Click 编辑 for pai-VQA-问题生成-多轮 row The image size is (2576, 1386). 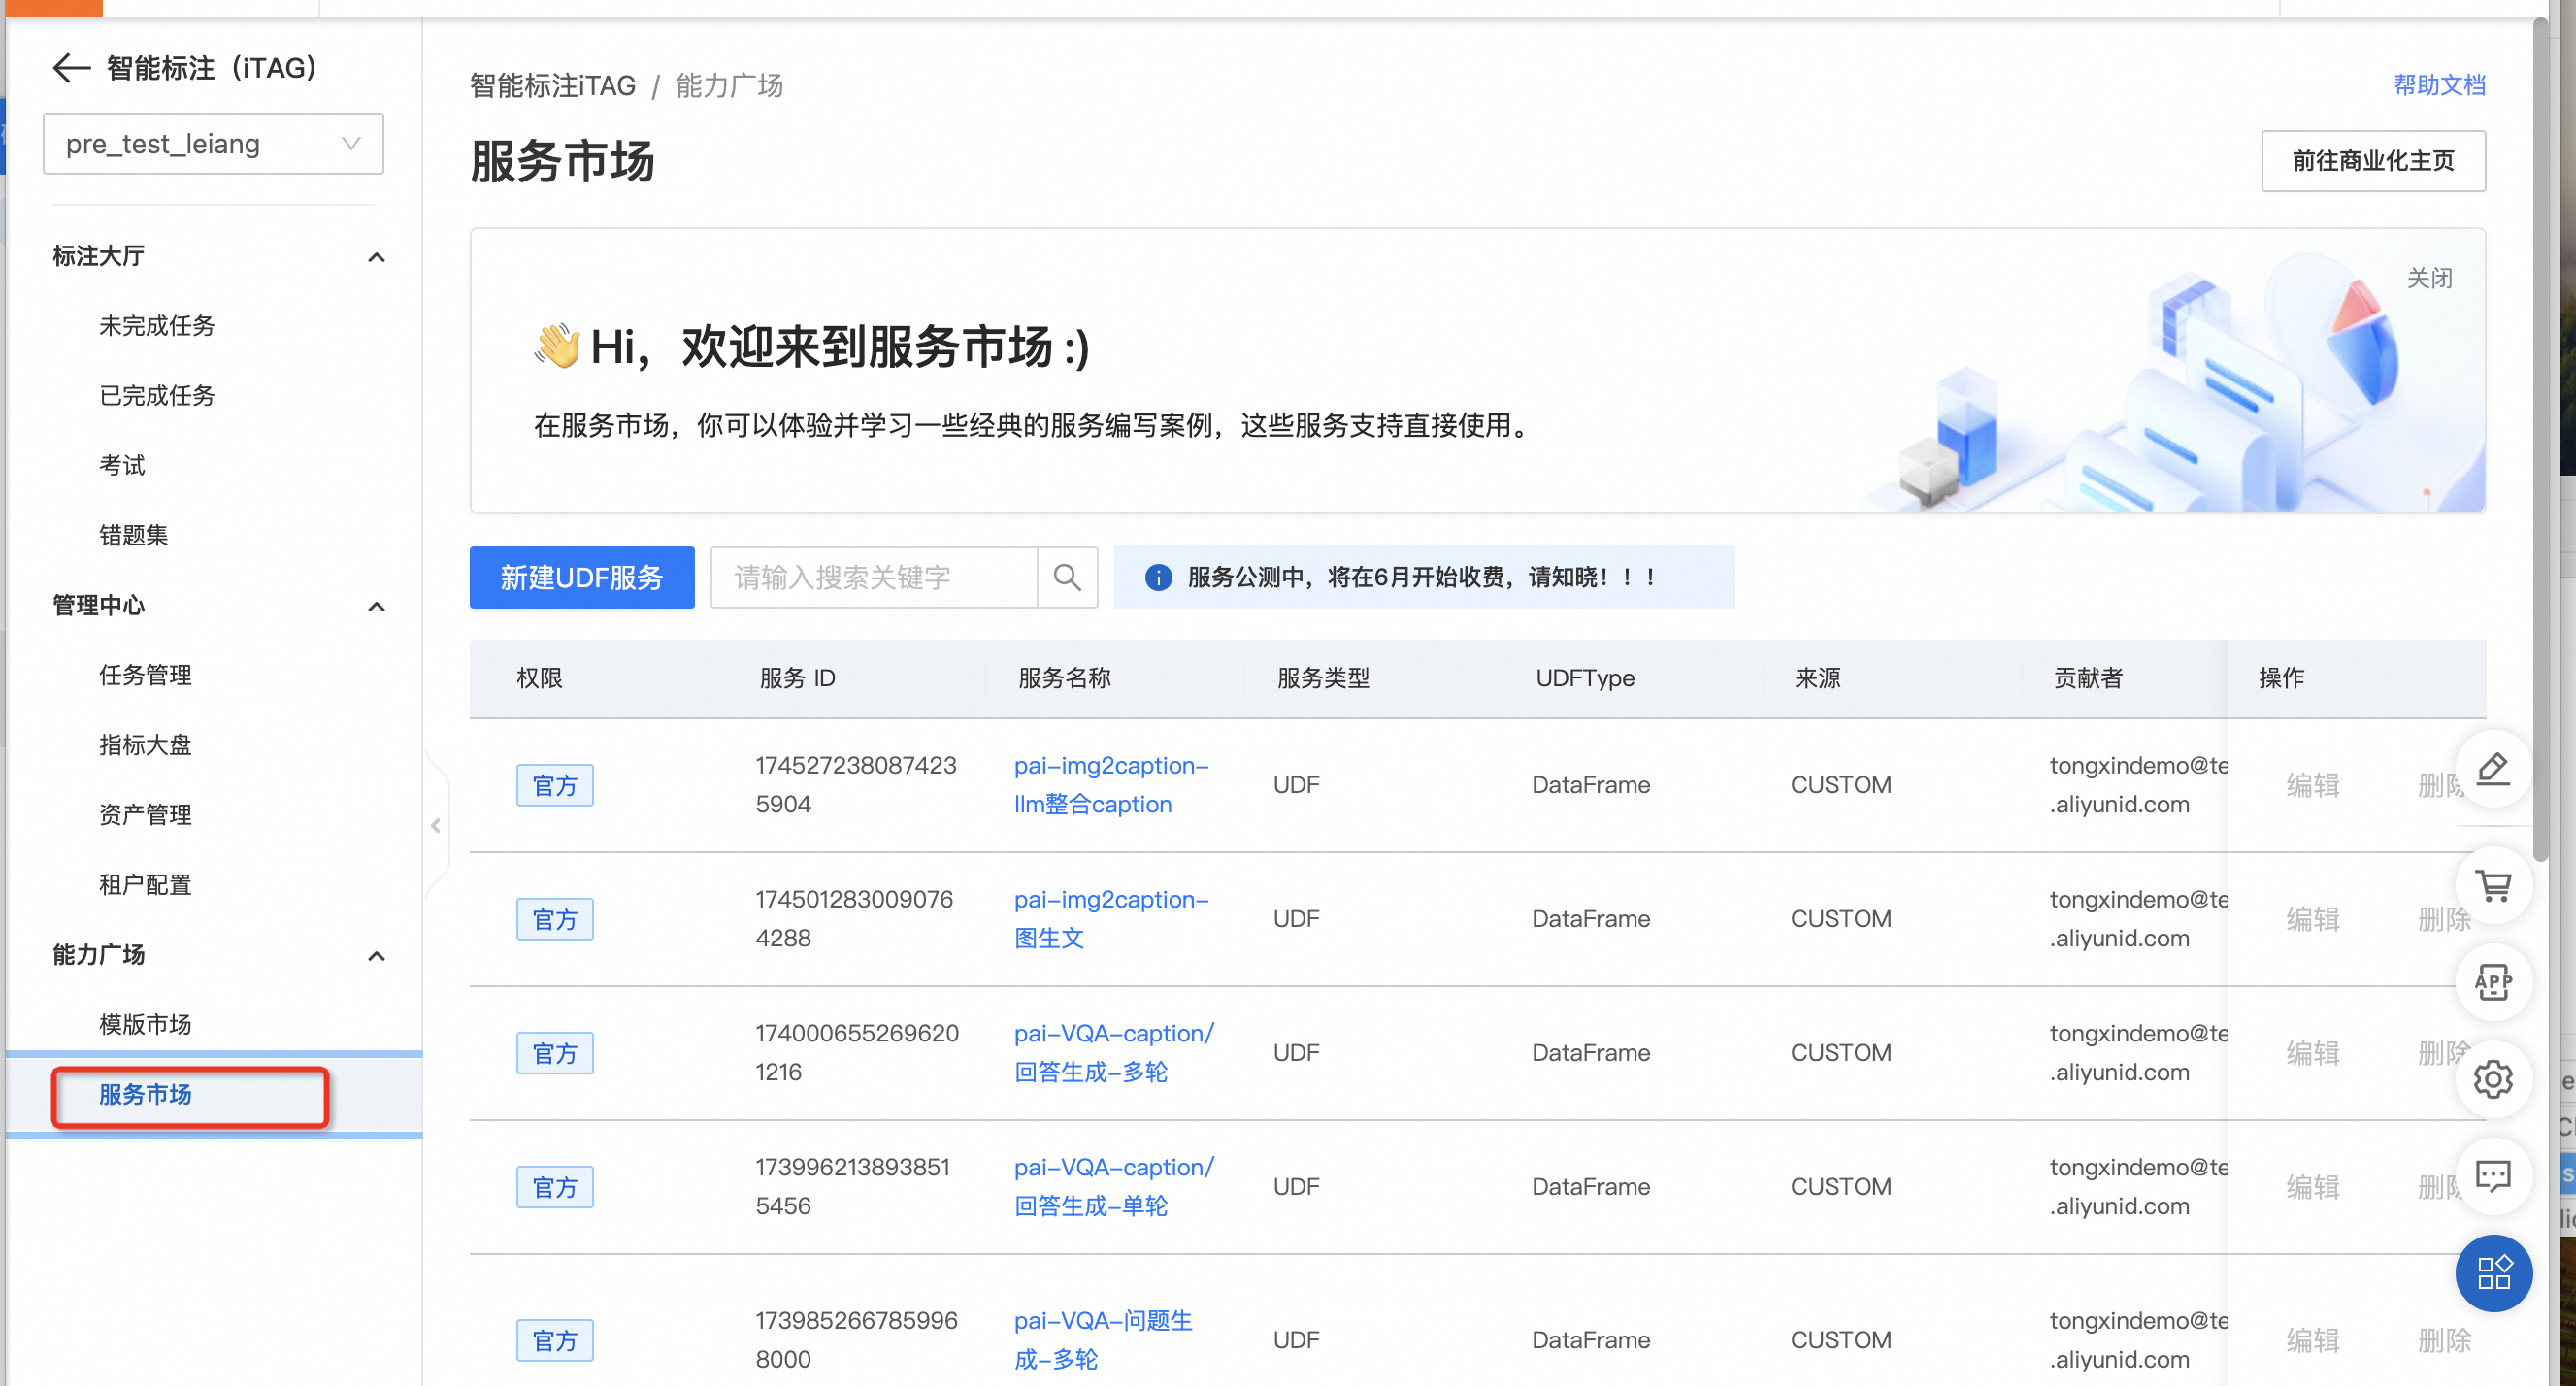point(2313,1340)
